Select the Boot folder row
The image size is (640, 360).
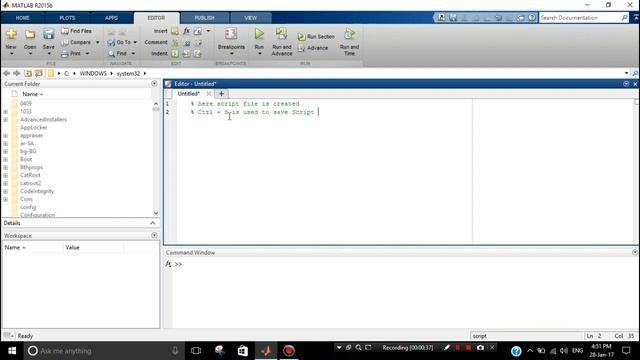pos(26,160)
